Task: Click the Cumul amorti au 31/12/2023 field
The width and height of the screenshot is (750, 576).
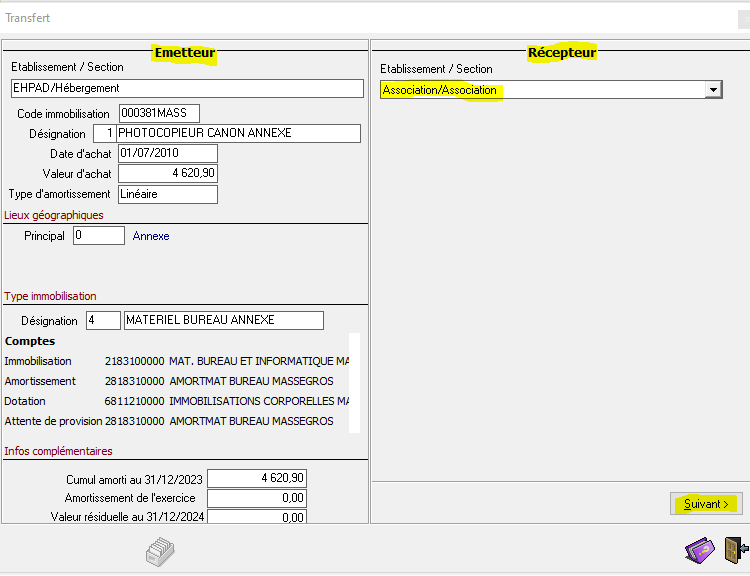Action: pos(256,478)
